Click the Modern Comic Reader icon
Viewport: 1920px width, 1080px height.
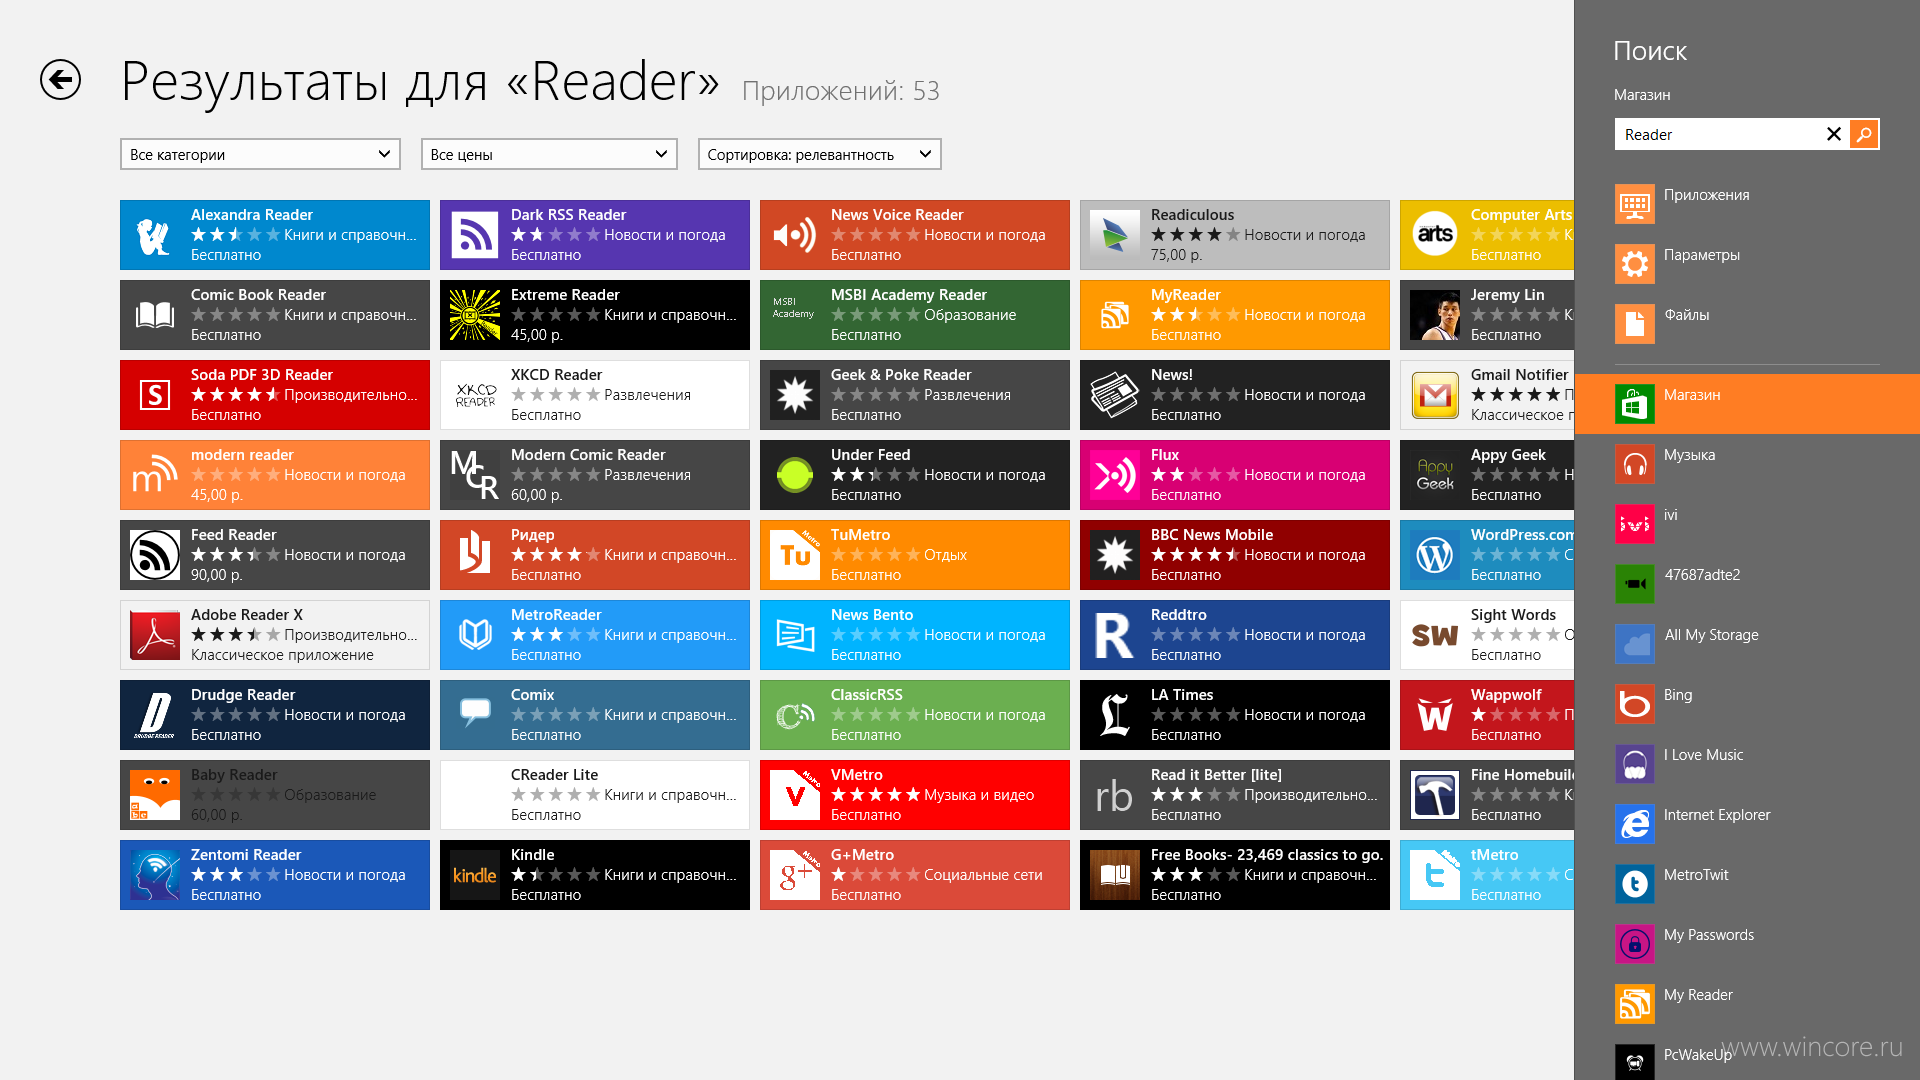475,475
